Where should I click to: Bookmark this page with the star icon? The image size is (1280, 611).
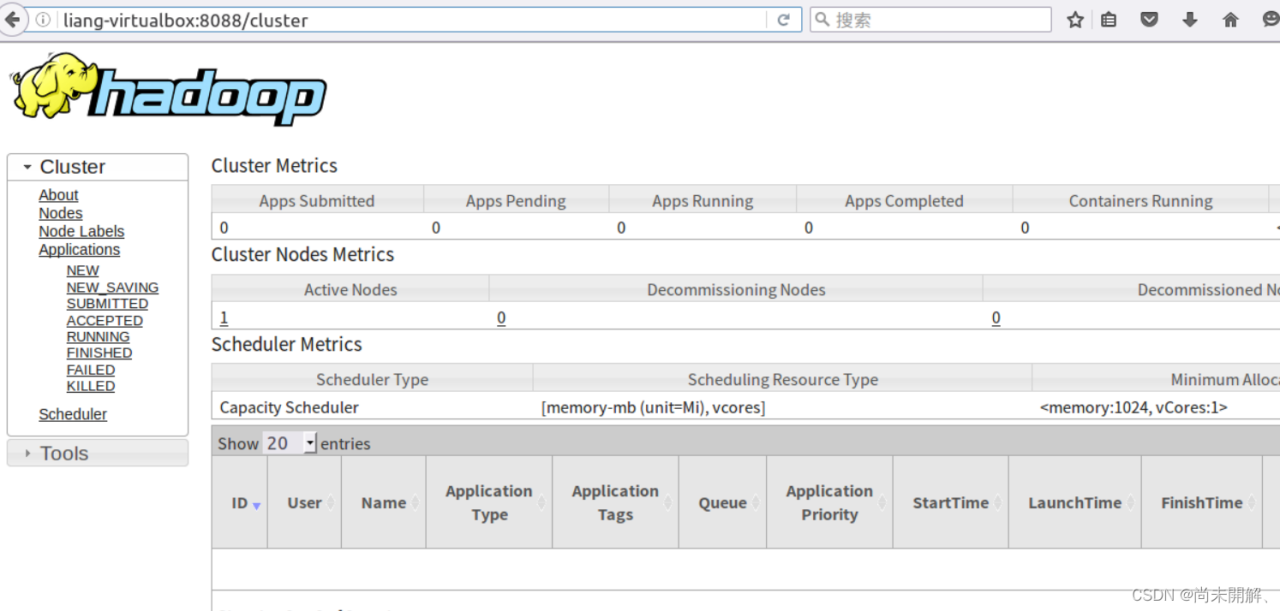click(x=1075, y=20)
